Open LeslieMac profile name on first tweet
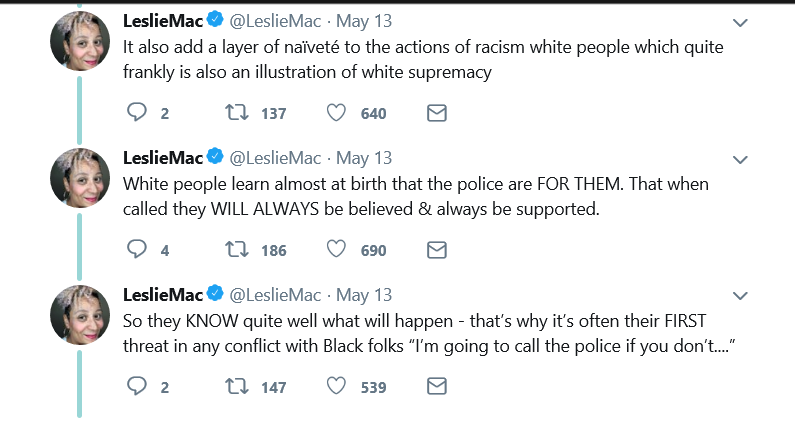 pyautogui.click(x=162, y=21)
